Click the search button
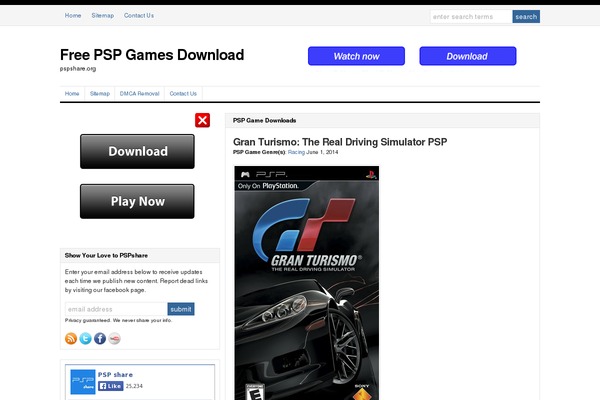This screenshot has height=400, width=600. click(x=526, y=16)
